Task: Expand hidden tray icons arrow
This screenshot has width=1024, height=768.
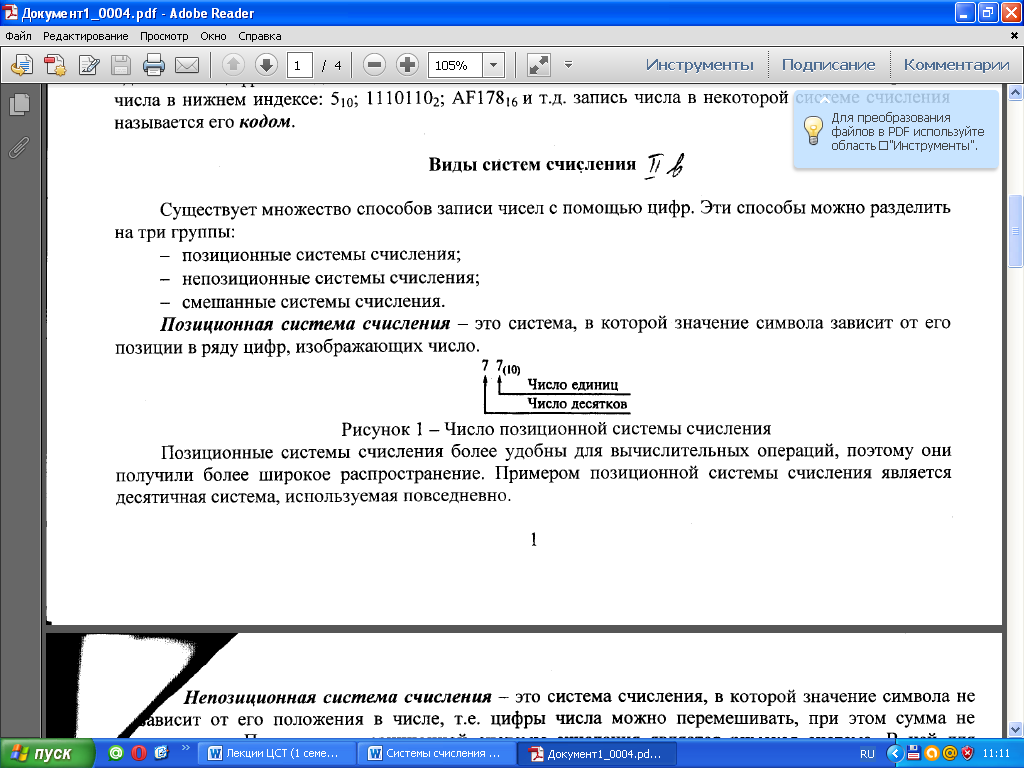Action: click(x=895, y=754)
